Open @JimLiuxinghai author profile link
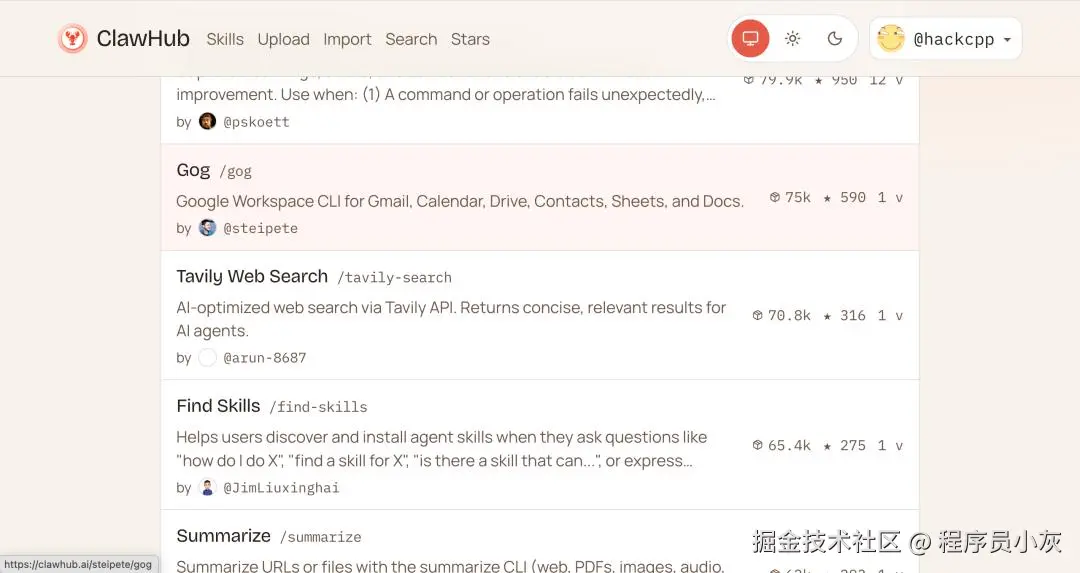The width and height of the screenshot is (1080, 573). 281,488
